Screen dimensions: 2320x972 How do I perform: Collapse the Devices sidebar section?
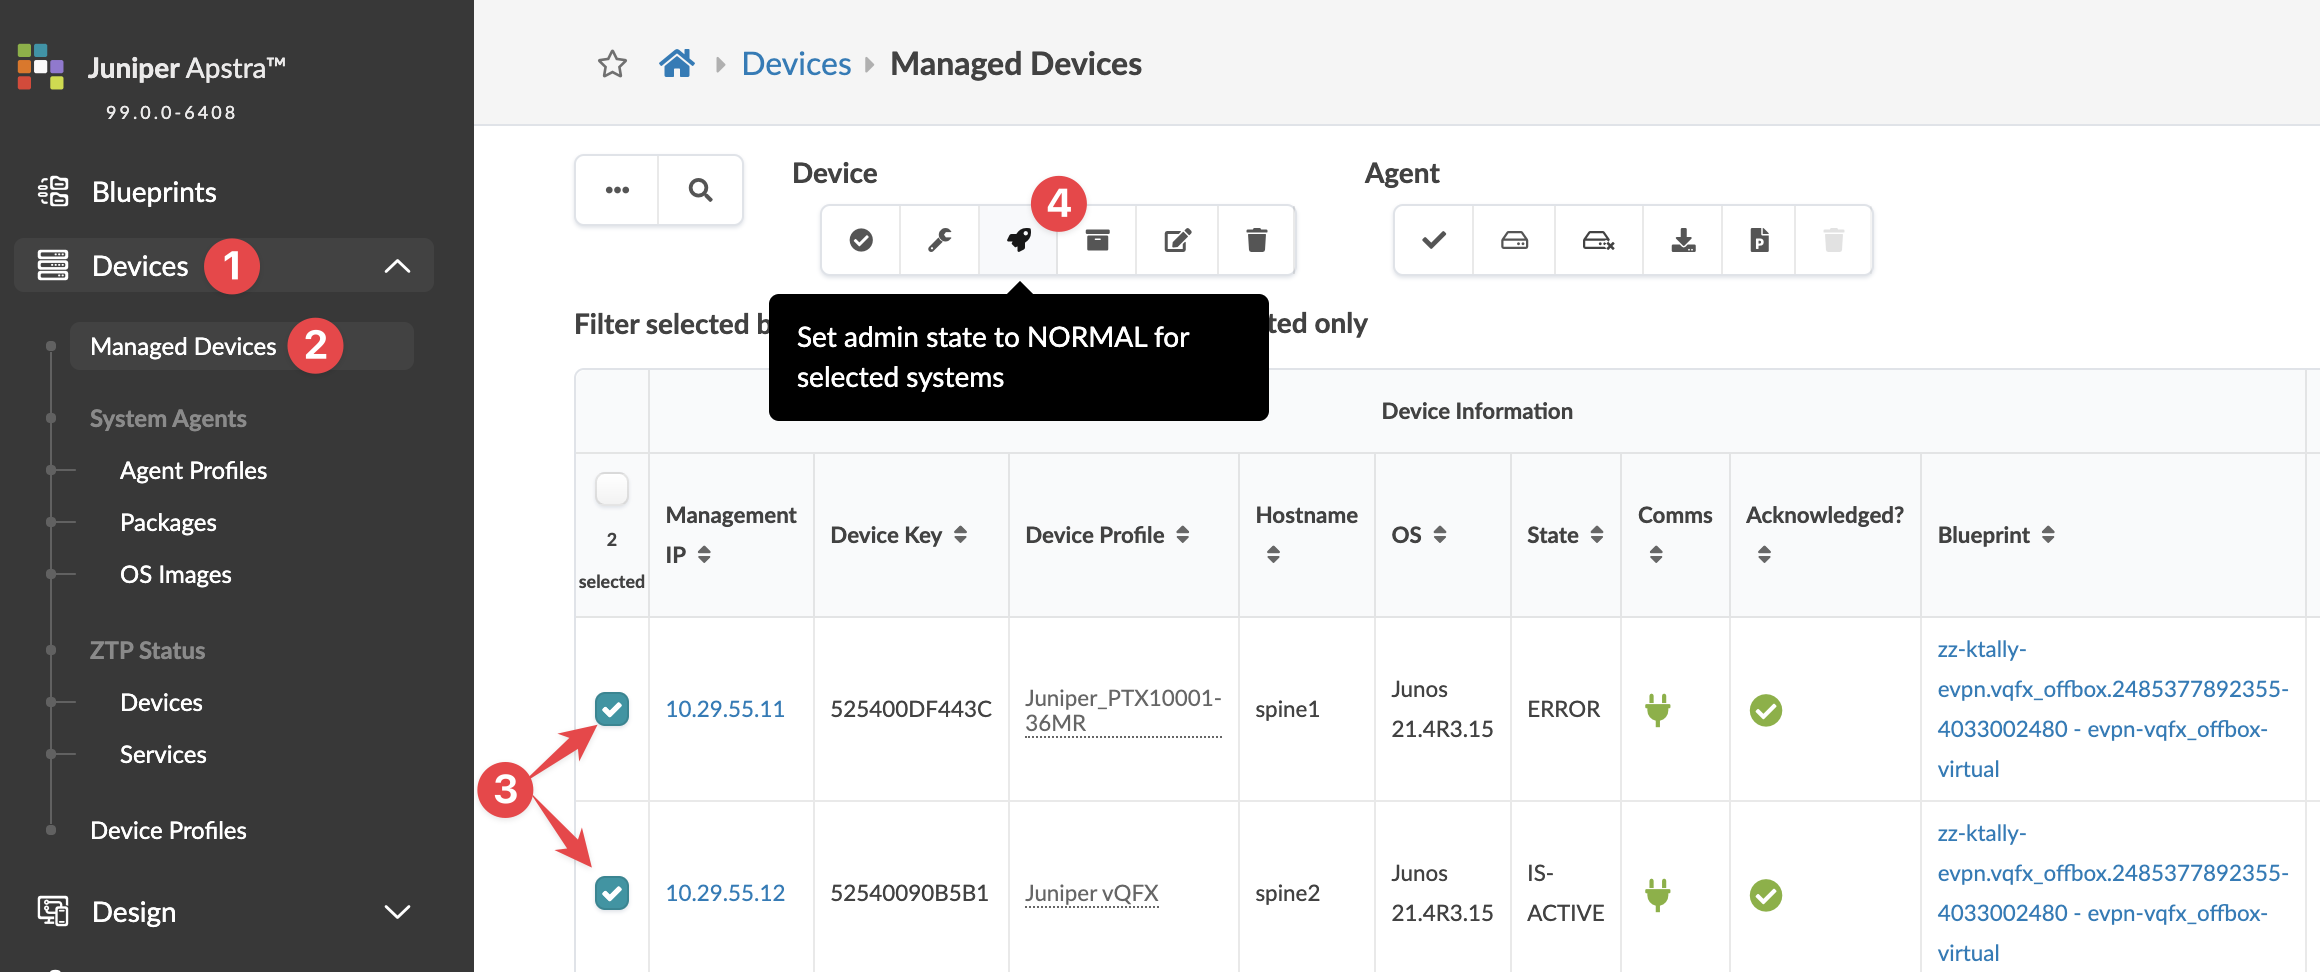(397, 266)
